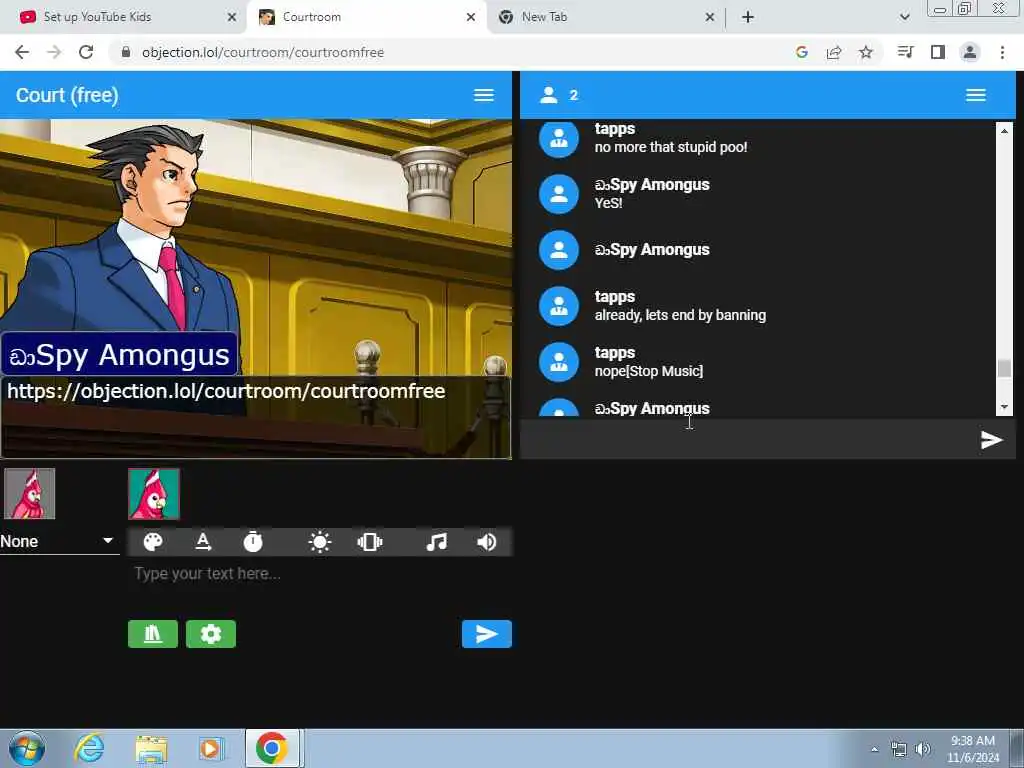Click tapps avatar beside stupid poo message
The width and height of the screenshot is (1024, 768).
tap(559, 138)
